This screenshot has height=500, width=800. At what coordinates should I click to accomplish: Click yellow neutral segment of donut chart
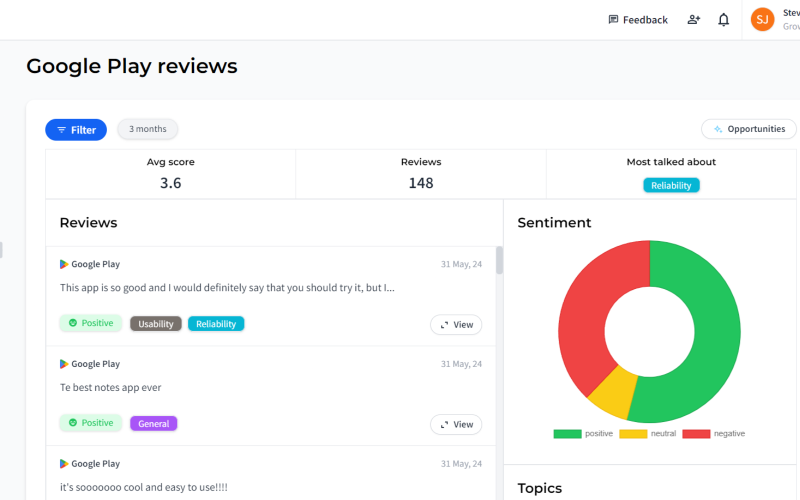click(615, 392)
